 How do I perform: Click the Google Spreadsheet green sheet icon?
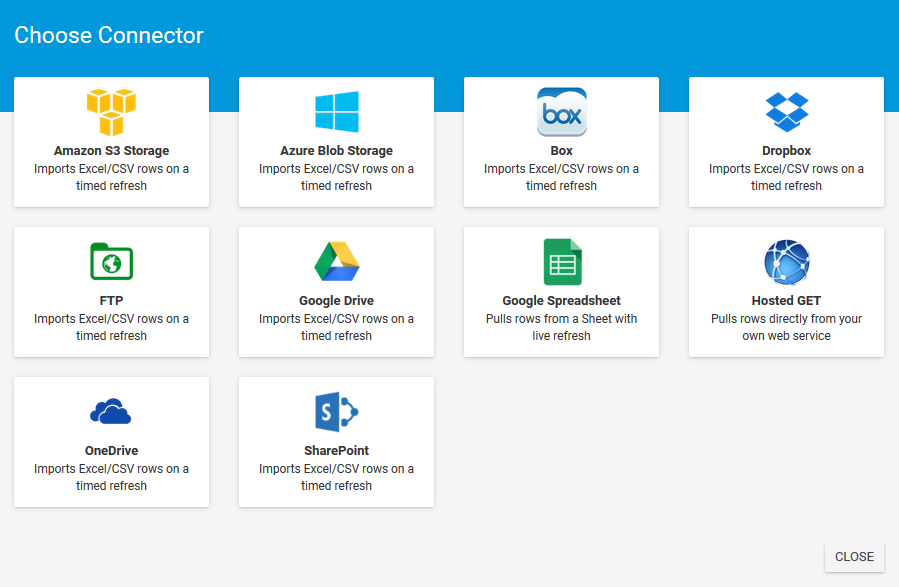point(562,262)
